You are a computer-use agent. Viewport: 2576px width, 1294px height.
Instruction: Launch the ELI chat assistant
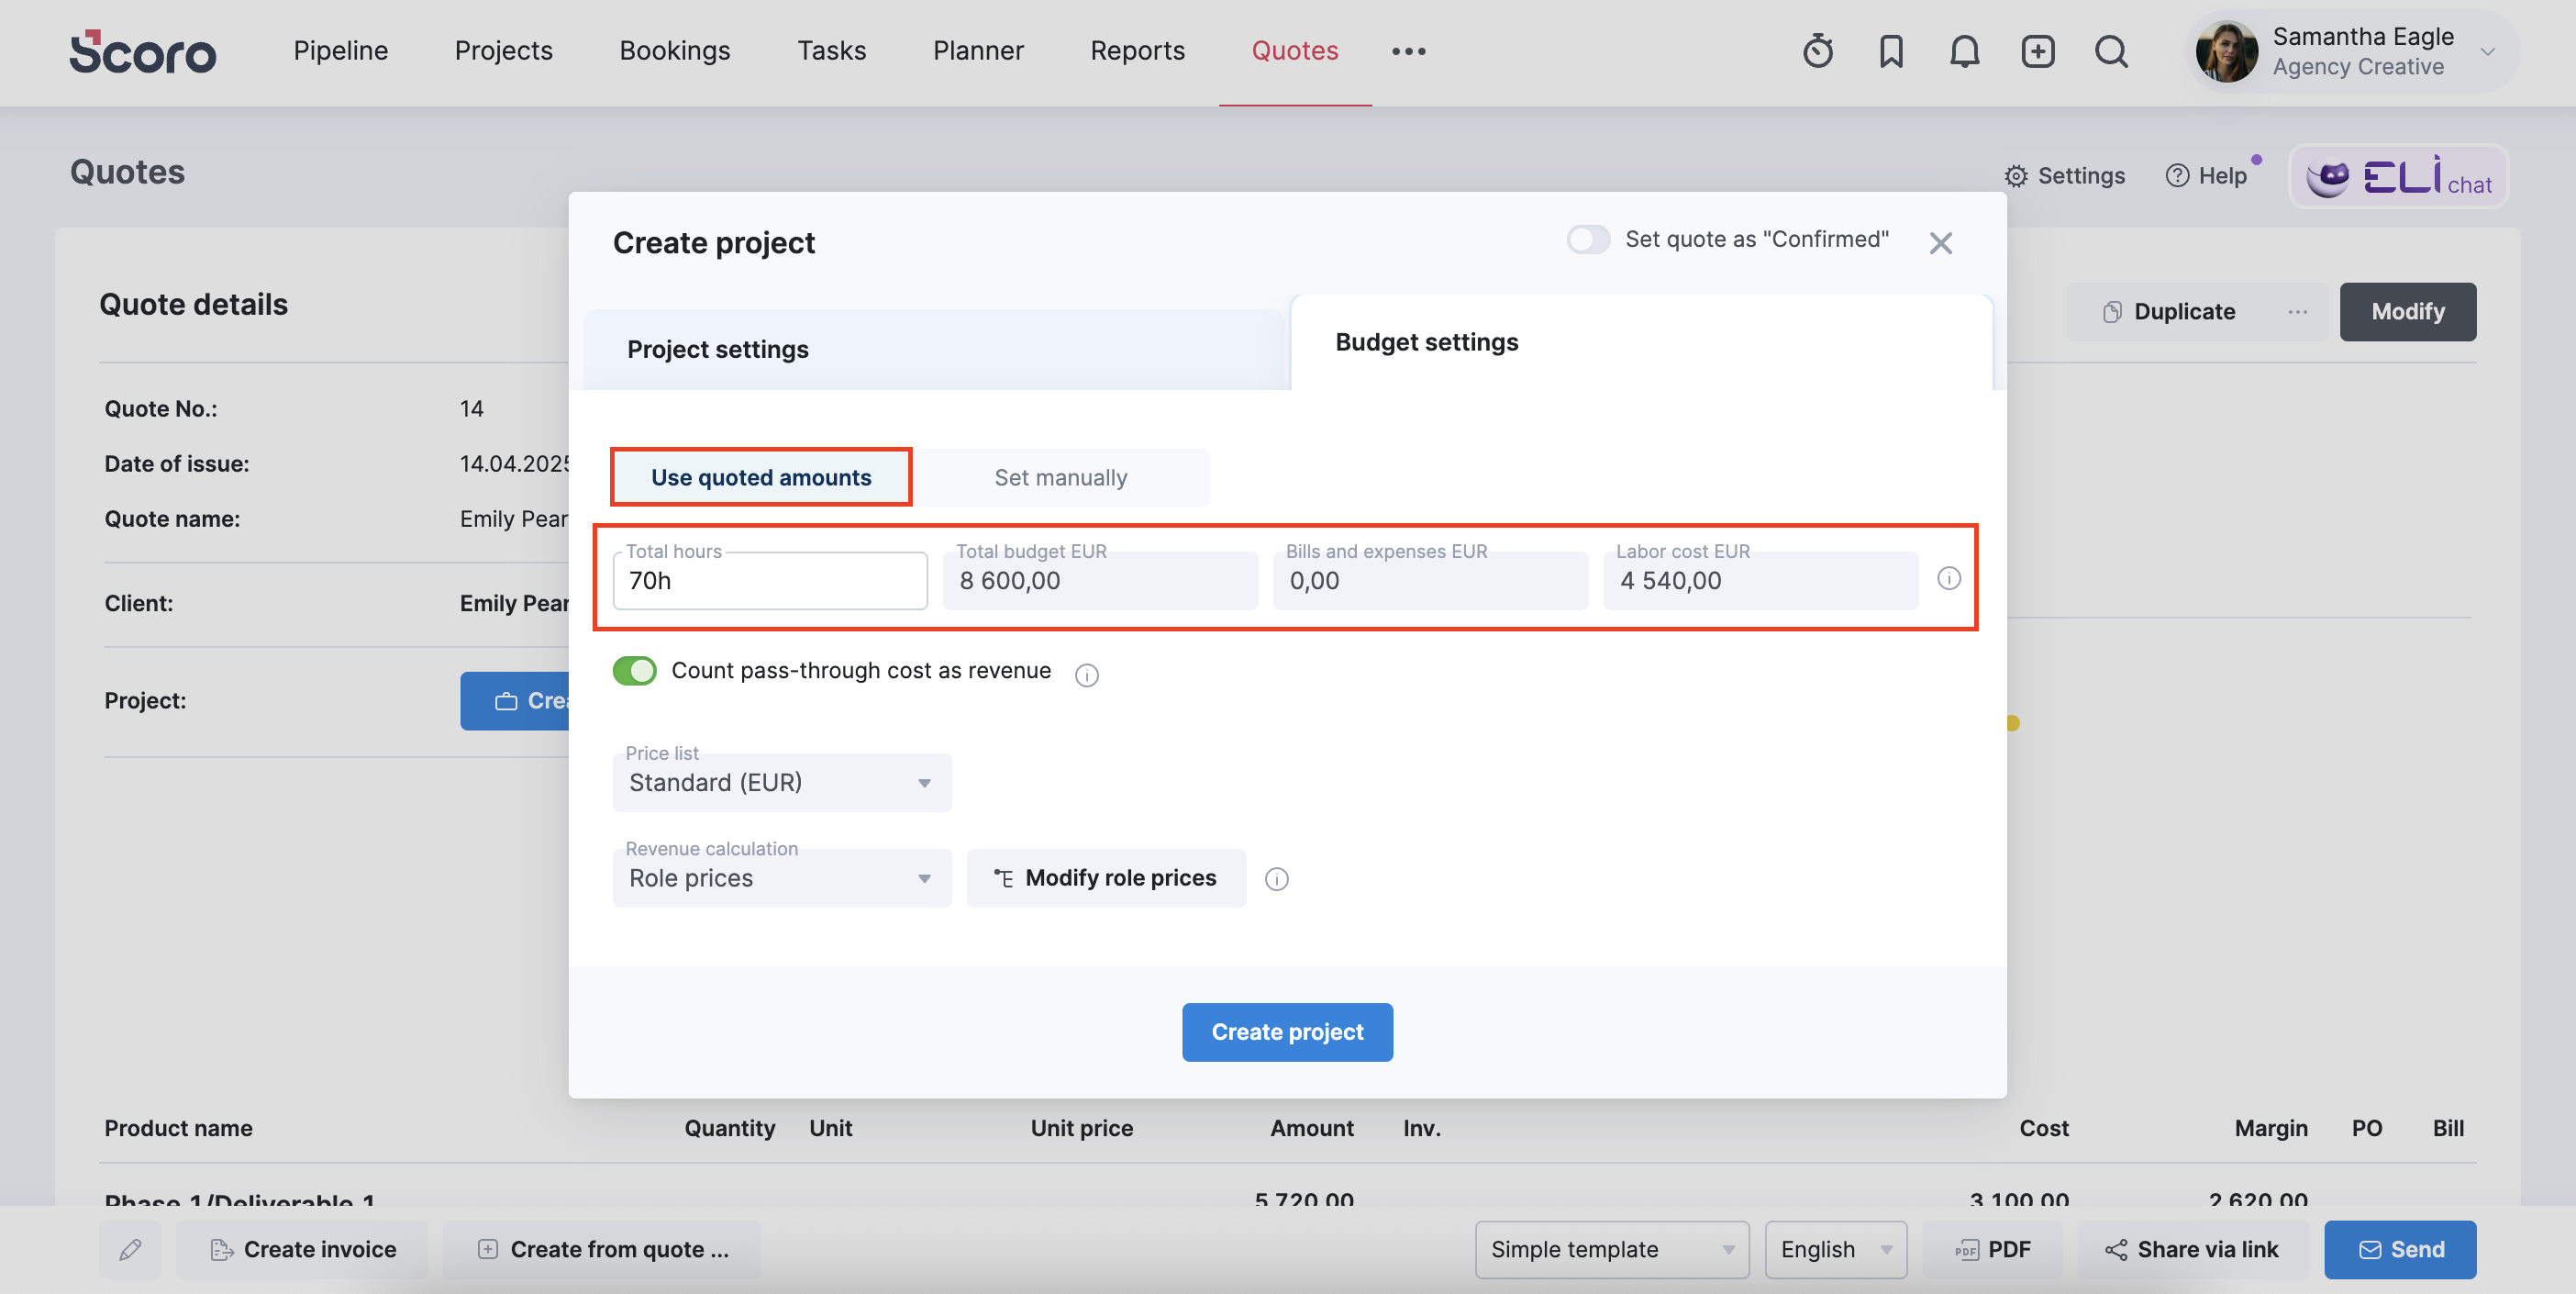pos(2398,177)
